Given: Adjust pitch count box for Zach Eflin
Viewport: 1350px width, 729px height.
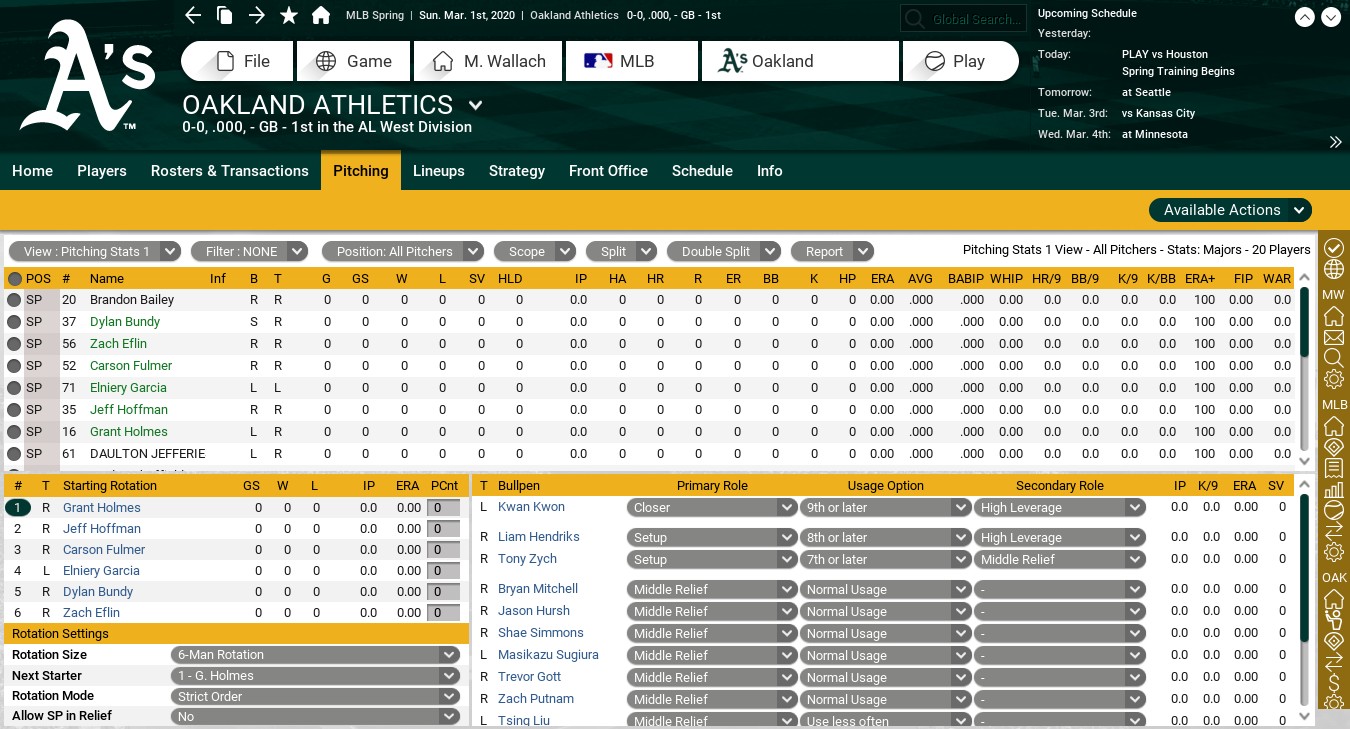Looking at the screenshot, I should 444,613.
